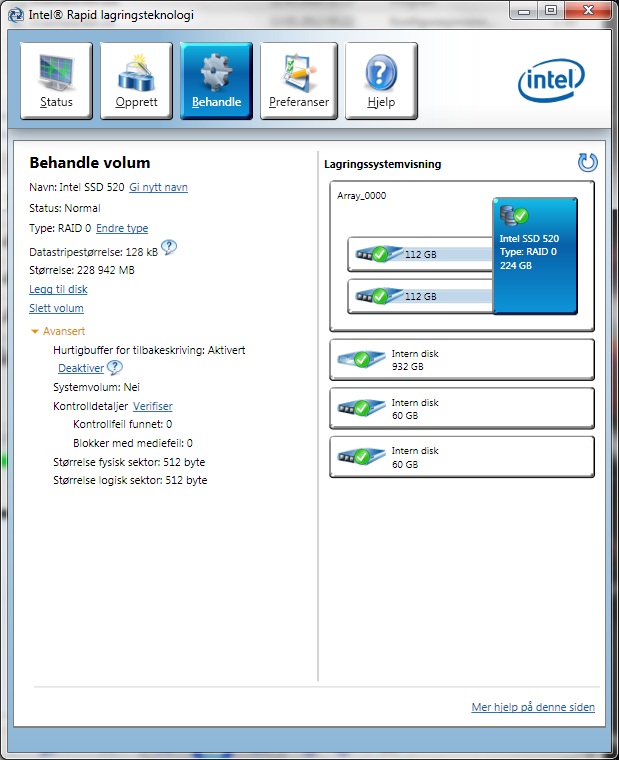Click the Endre type link
619x760 pixels.
pos(122,228)
